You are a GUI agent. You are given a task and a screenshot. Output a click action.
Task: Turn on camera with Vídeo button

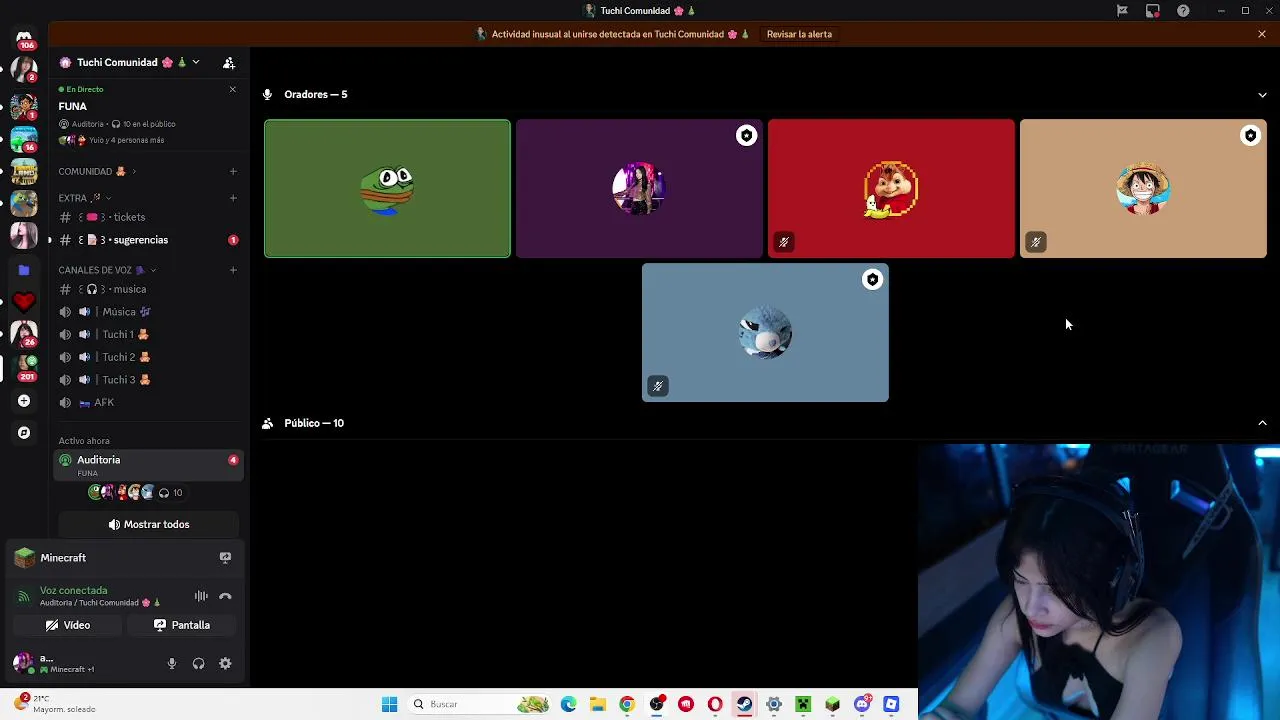point(68,625)
